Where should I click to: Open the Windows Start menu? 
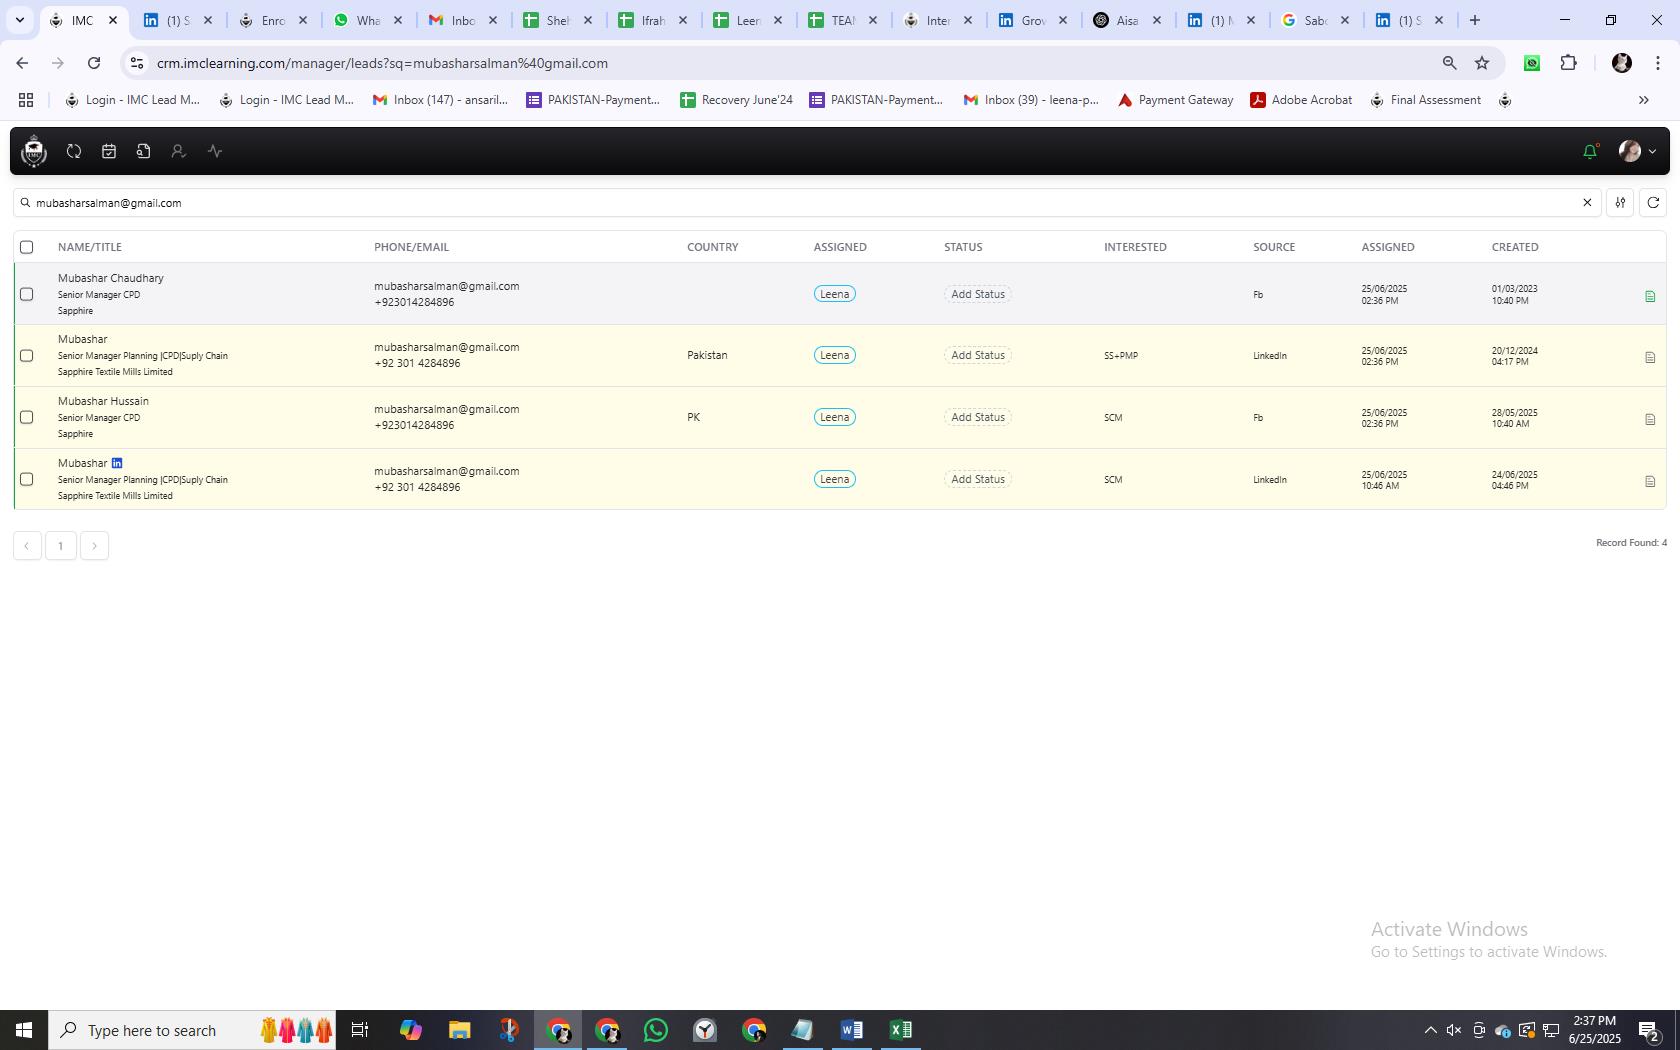pyautogui.click(x=24, y=1030)
